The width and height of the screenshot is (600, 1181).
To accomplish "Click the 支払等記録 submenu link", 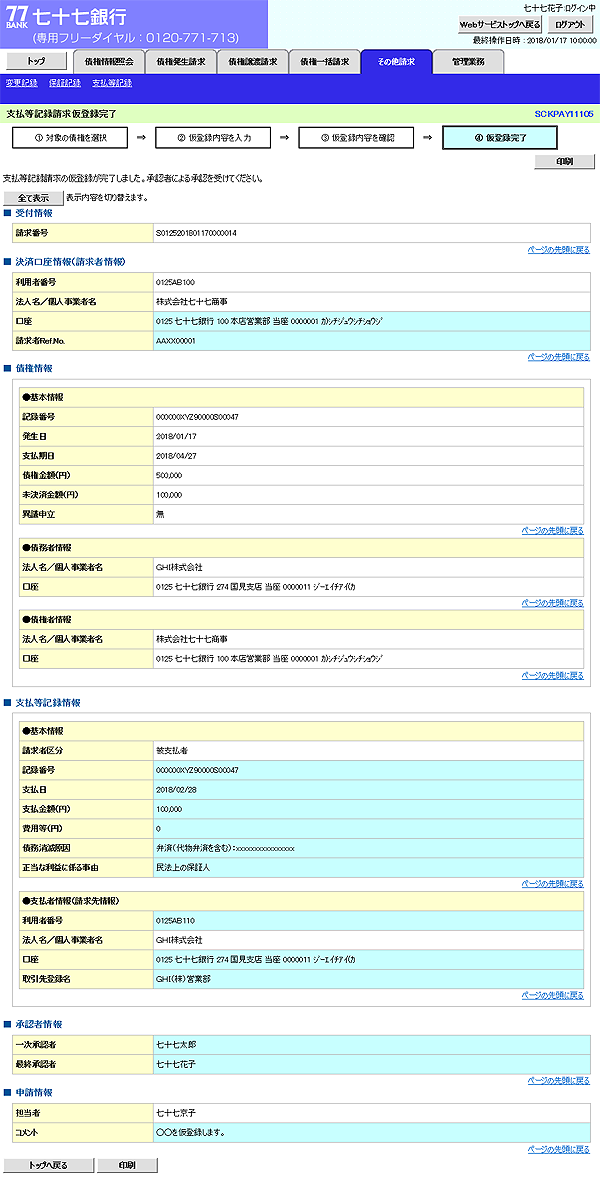I will tap(112, 83).
